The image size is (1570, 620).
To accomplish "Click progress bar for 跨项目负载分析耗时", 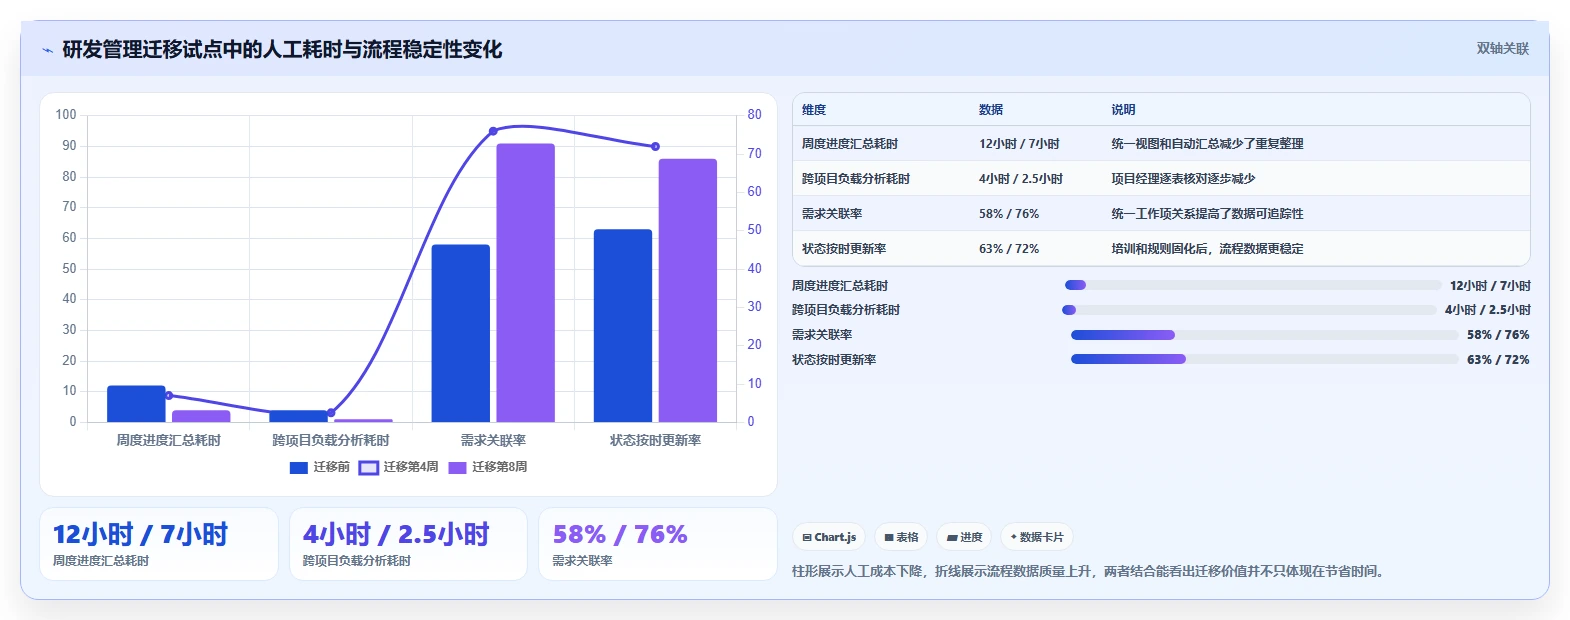I will tap(1249, 310).
